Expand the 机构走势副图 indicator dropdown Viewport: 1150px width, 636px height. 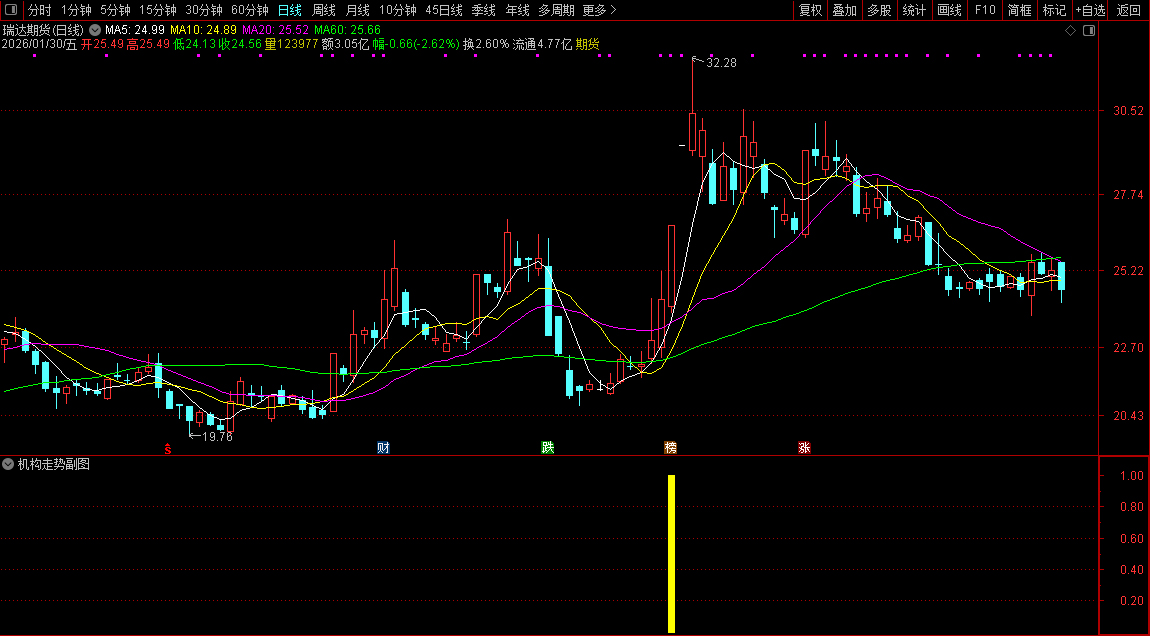tap(9, 464)
